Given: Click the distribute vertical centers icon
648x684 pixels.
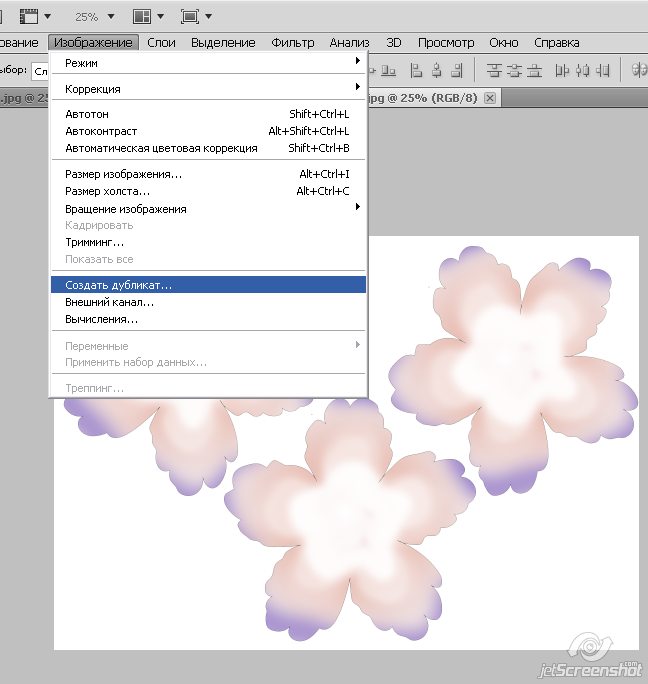Looking at the screenshot, I should [x=515, y=70].
